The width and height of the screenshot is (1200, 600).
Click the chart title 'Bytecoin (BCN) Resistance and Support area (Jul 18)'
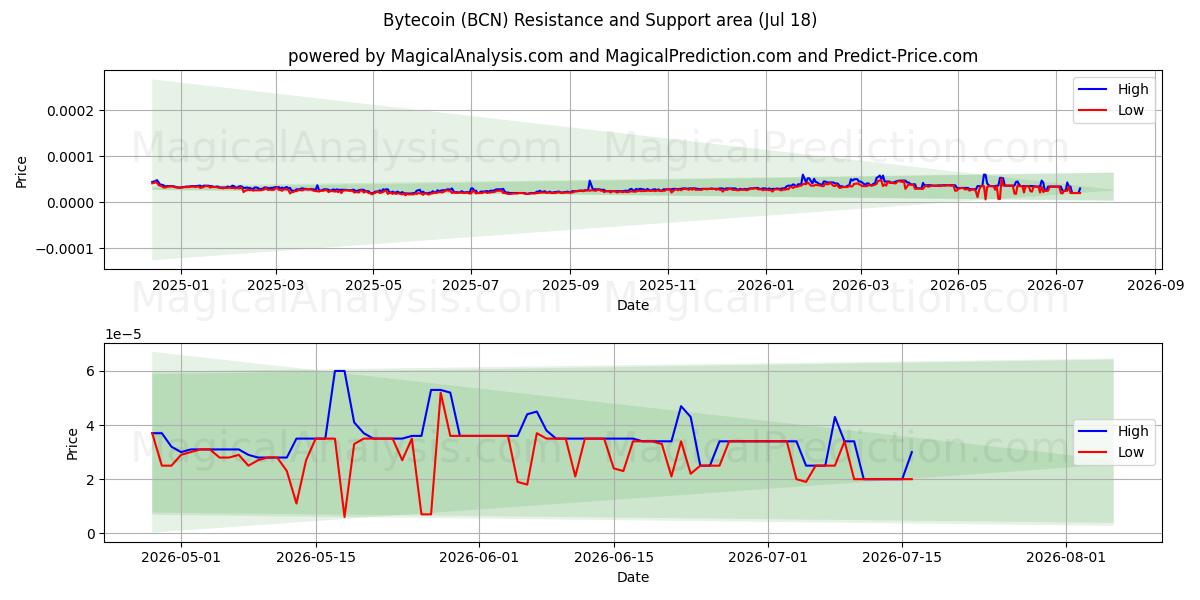(x=600, y=20)
